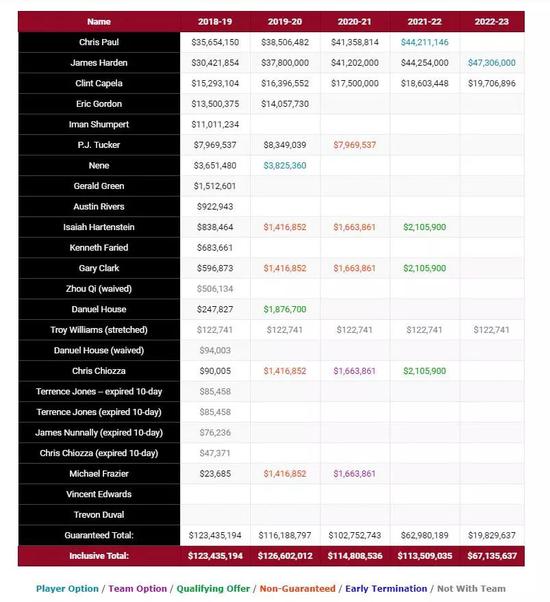
Task: Select the 2018-19 column header
Action: point(215,22)
